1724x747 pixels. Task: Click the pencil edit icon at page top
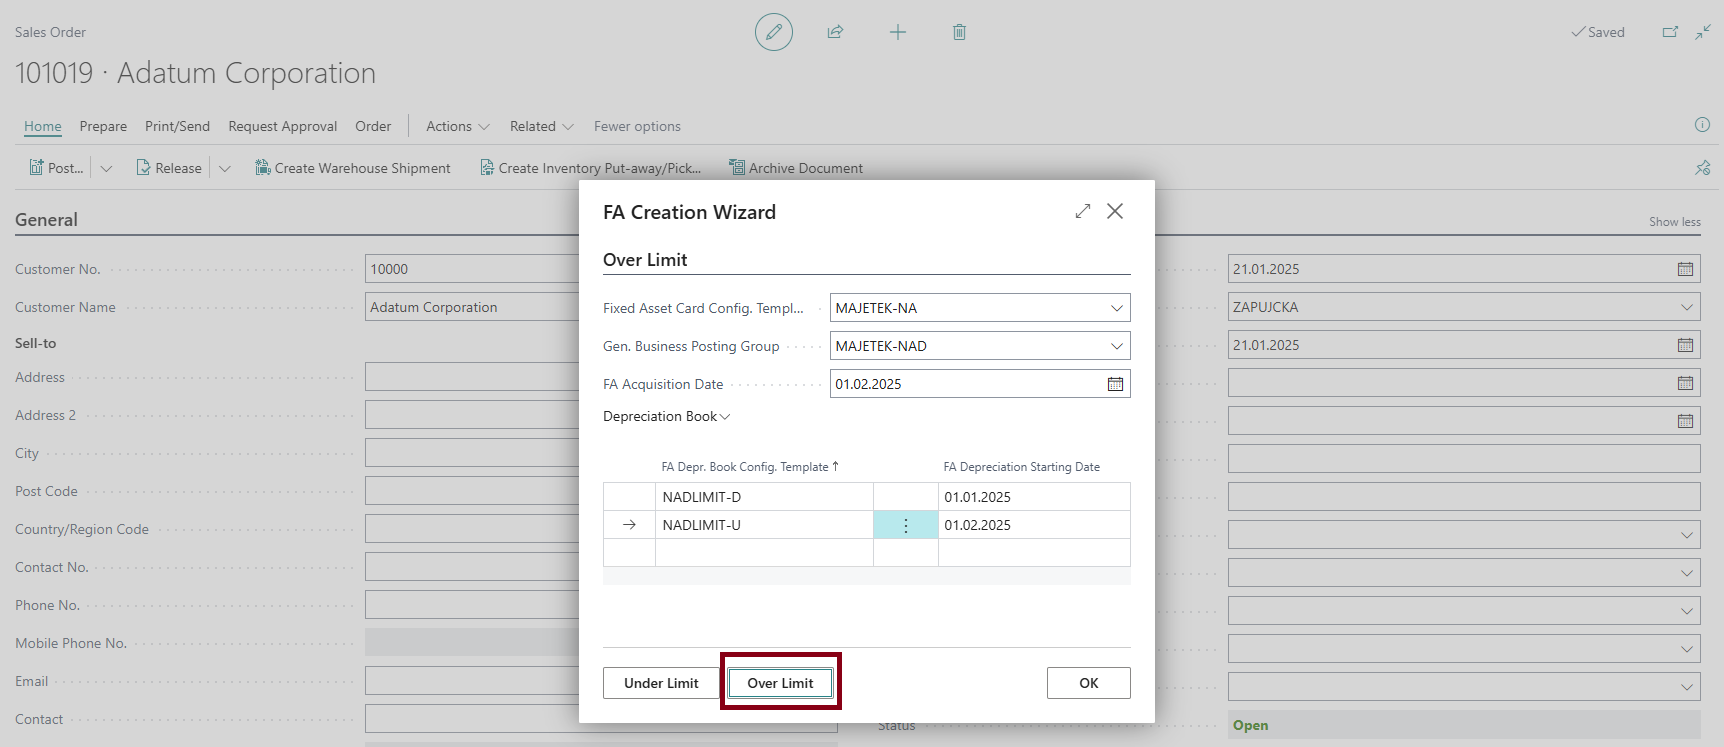pyautogui.click(x=773, y=32)
